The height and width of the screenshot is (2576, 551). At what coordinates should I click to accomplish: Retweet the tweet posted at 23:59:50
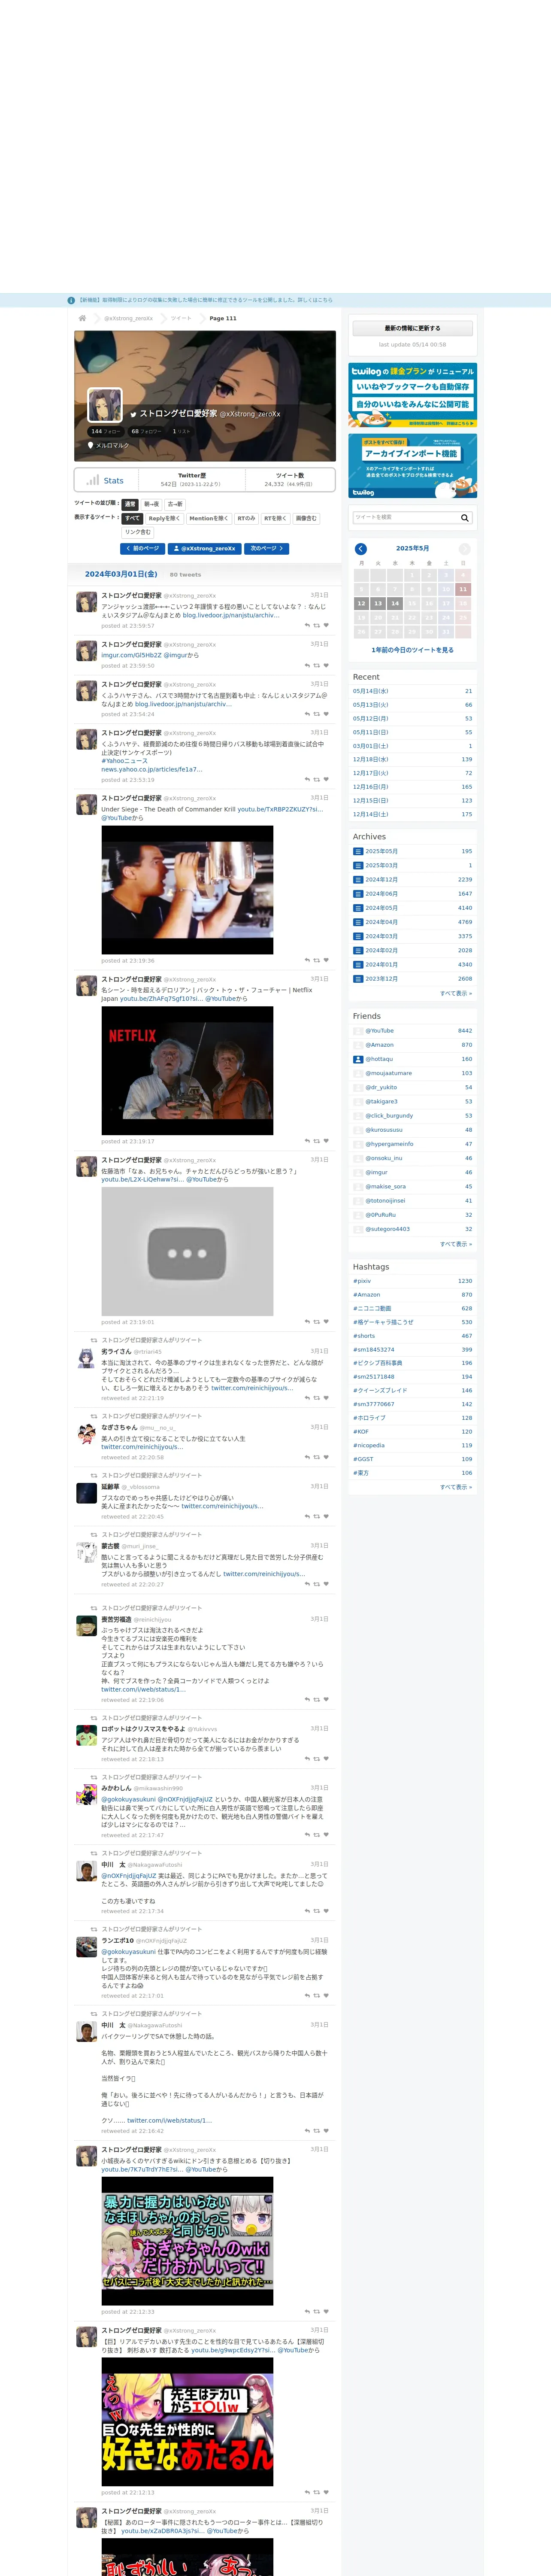pos(317,665)
